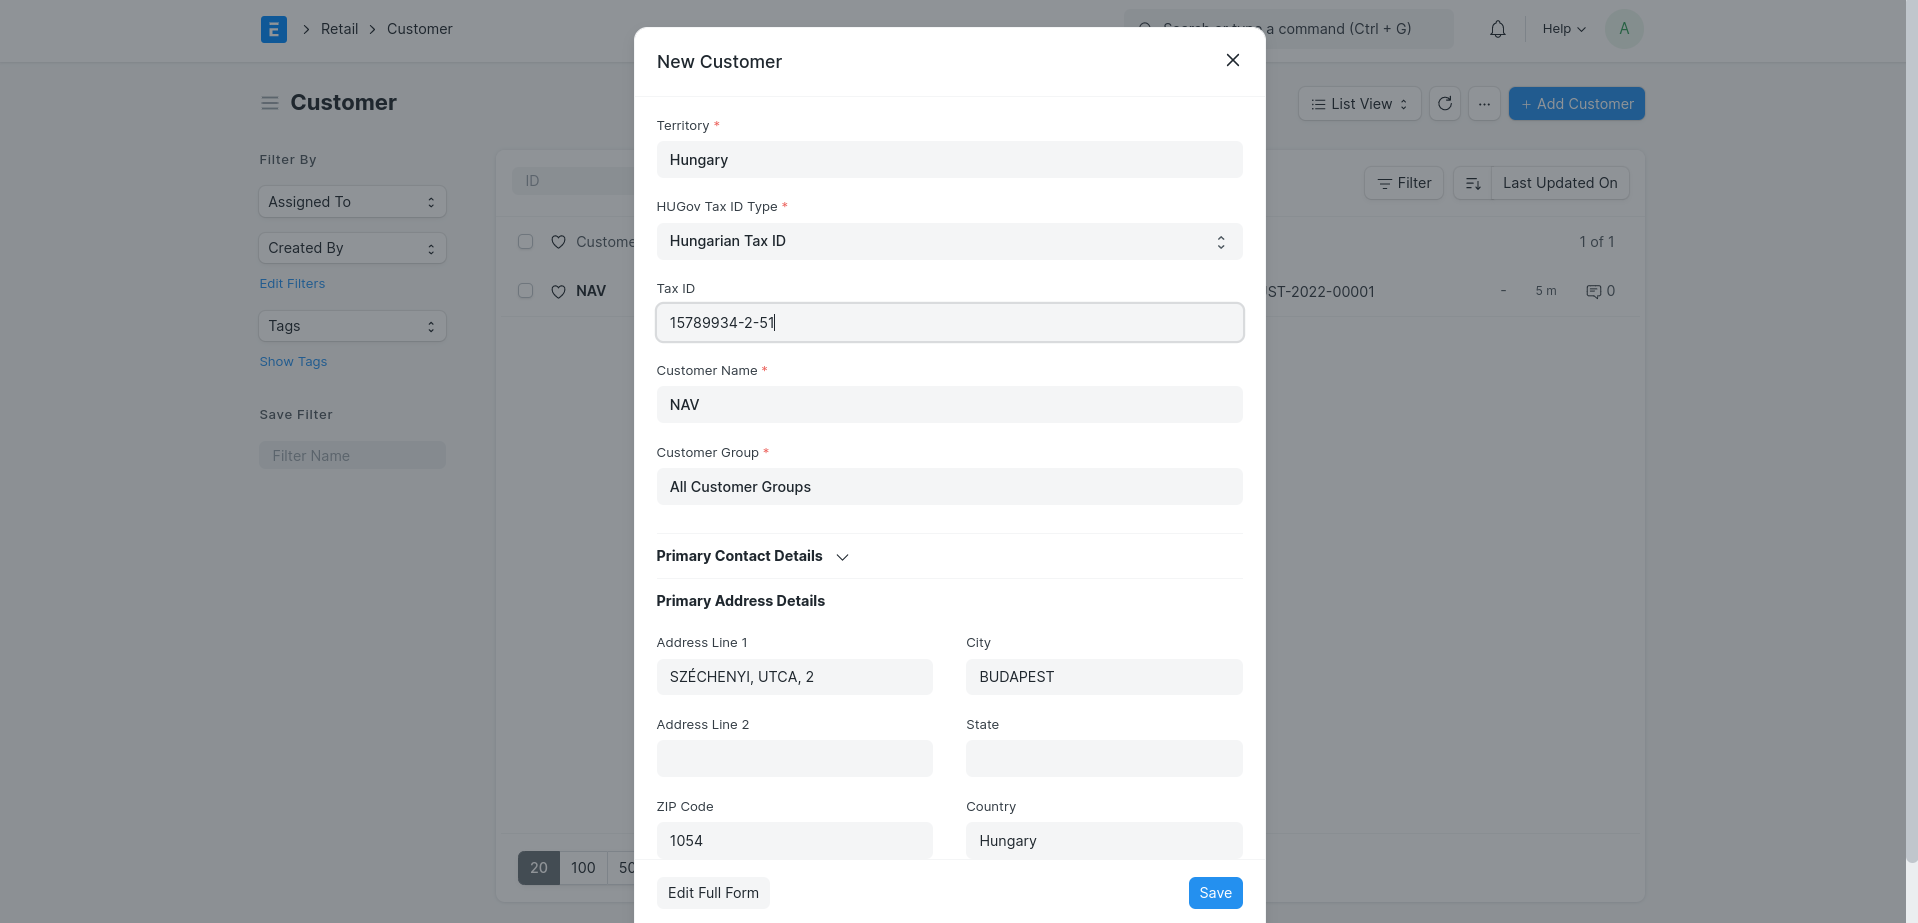The image size is (1918, 923).
Task: Toggle sidebar with hamburger icon
Action: click(x=269, y=103)
